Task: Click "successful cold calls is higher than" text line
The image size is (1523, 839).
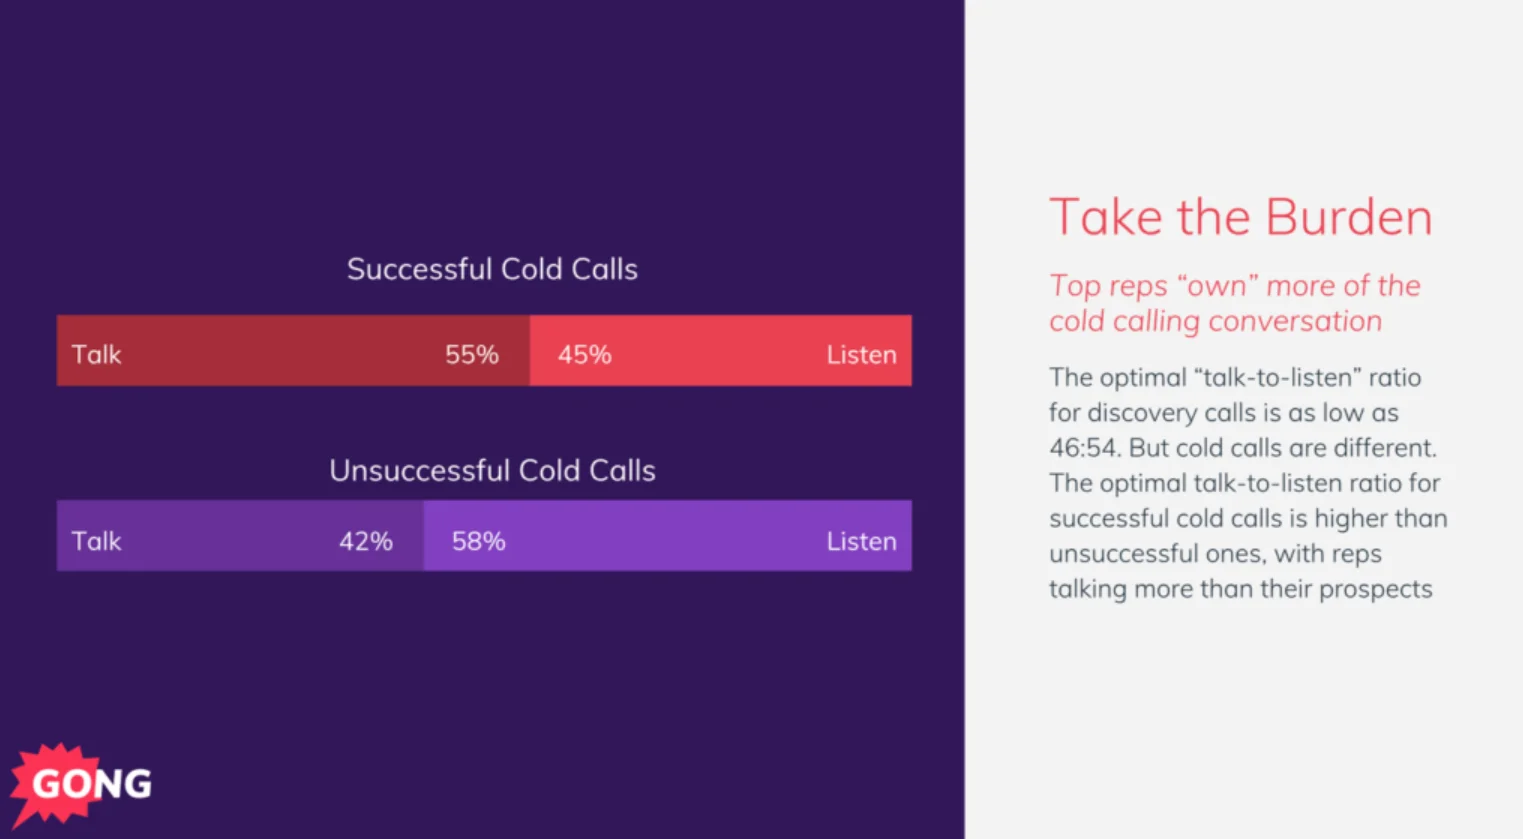Action: tap(1248, 518)
